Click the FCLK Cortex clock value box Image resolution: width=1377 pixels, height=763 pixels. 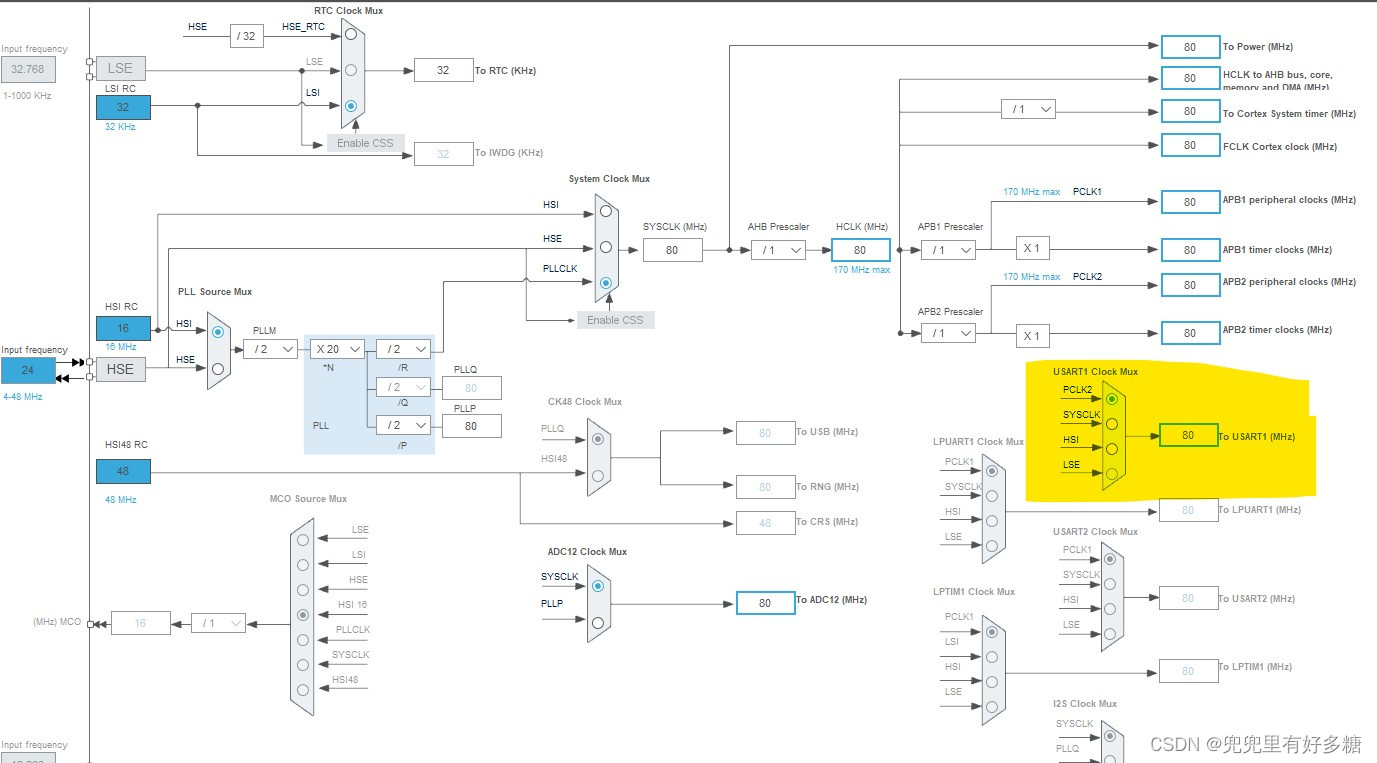tap(1190, 145)
